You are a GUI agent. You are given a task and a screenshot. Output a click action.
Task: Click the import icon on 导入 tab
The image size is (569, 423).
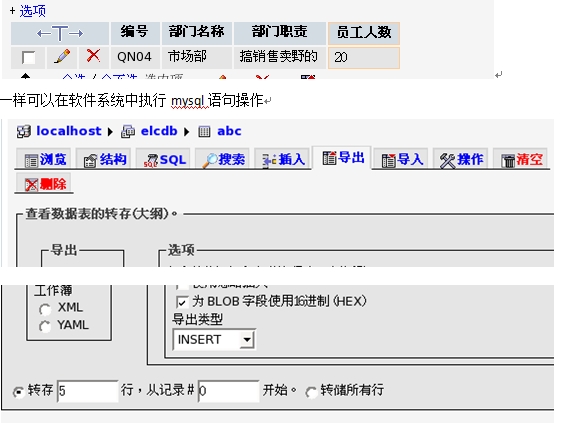(x=389, y=160)
